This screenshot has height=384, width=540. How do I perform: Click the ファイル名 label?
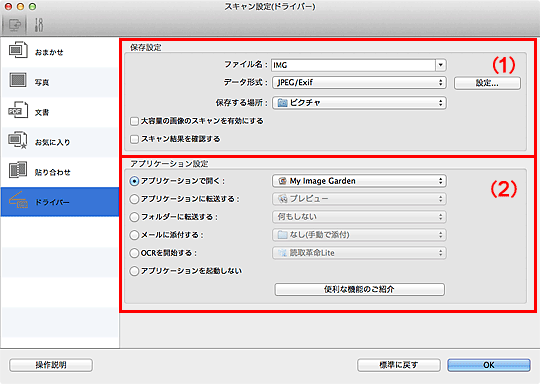[x=246, y=64]
